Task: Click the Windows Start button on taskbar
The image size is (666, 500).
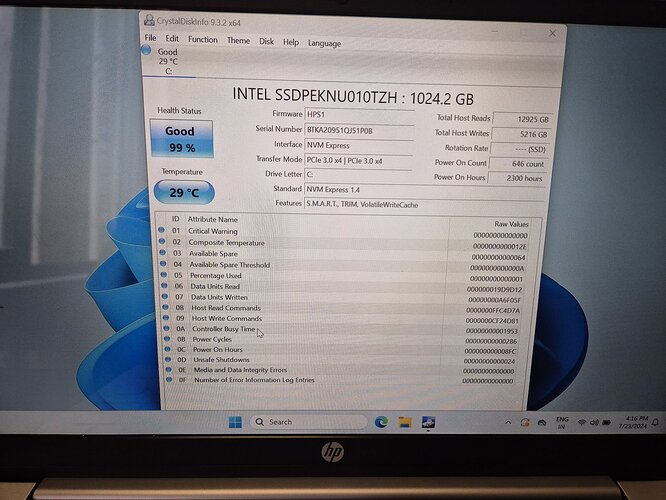Action: coord(234,421)
